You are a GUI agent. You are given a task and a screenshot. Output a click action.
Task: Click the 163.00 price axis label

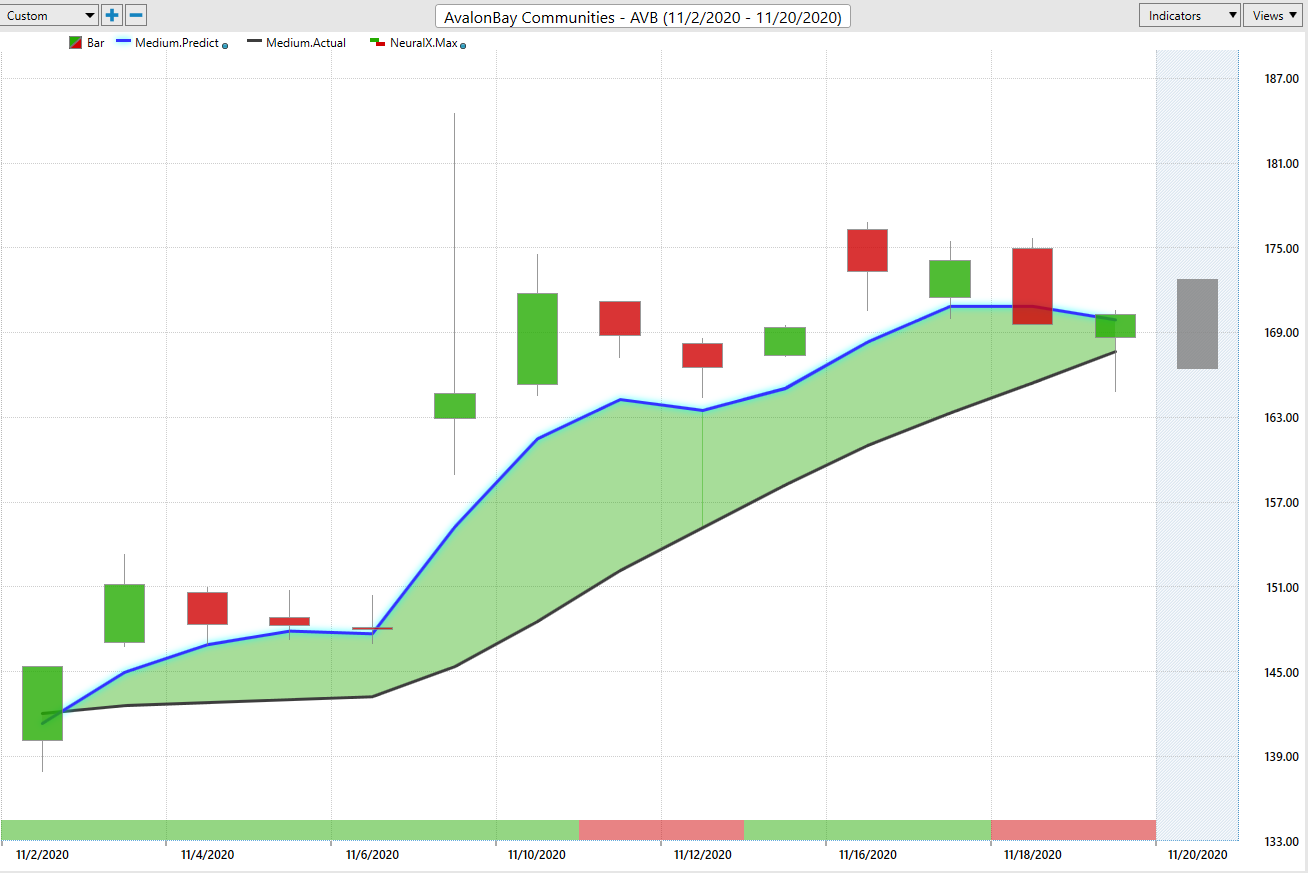coord(1282,418)
